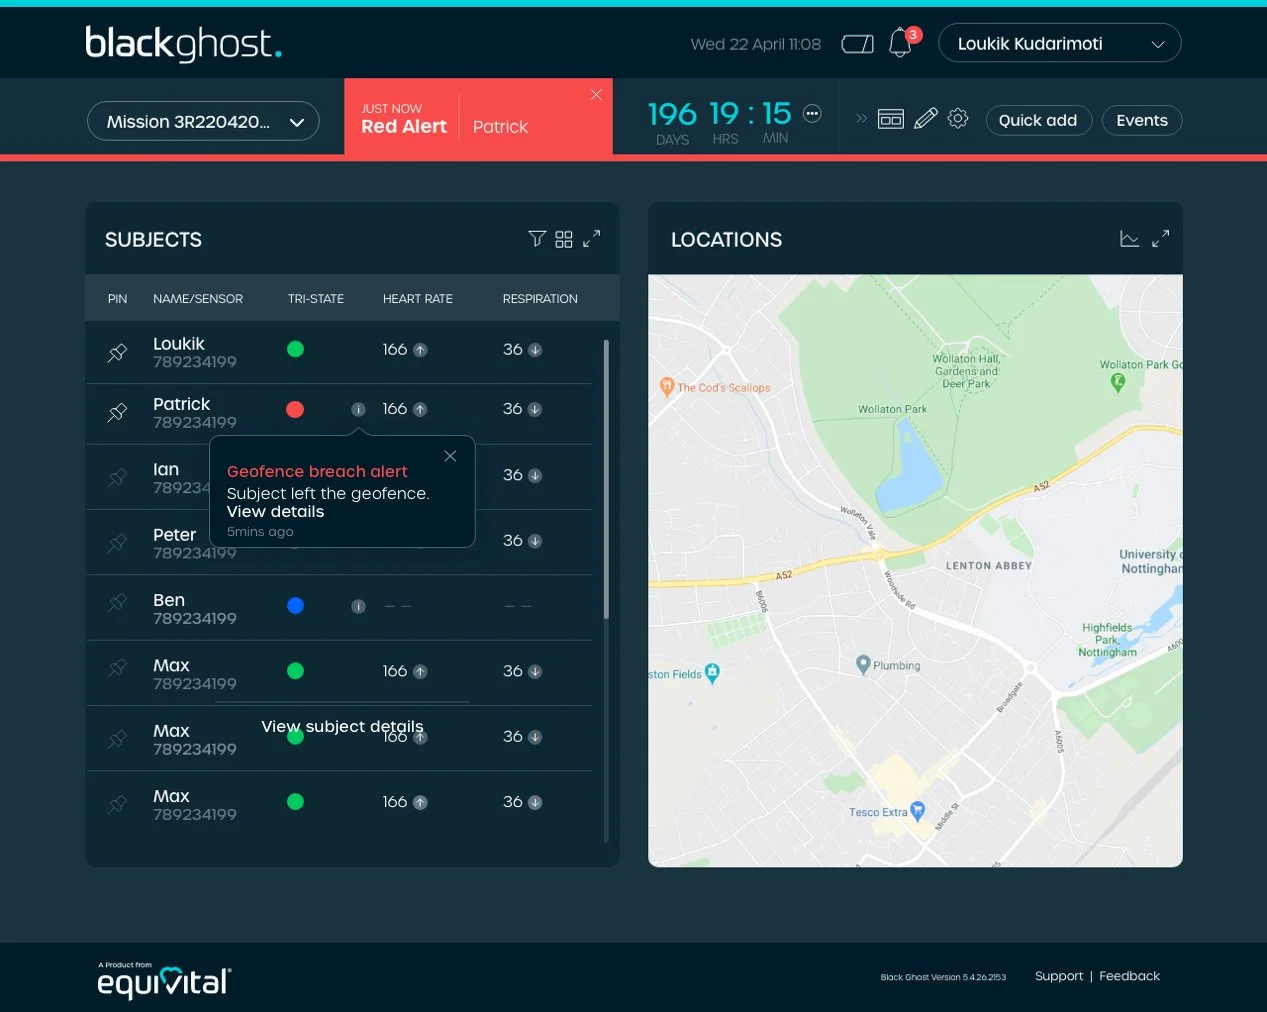Open the dashboard layout icon

tap(890, 119)
